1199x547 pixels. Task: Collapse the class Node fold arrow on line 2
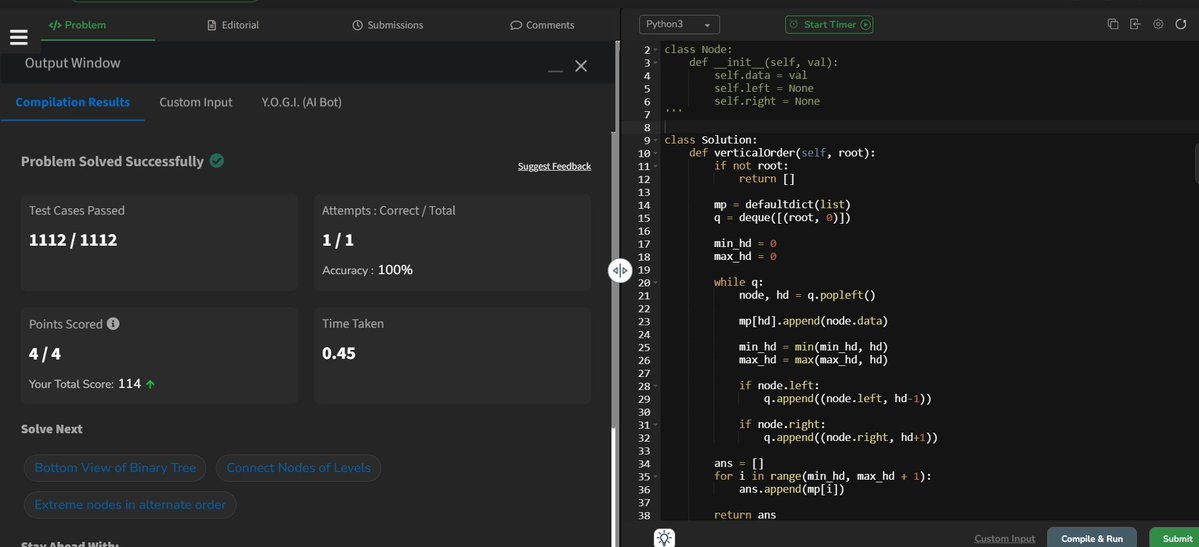click(x=657, y=50)
